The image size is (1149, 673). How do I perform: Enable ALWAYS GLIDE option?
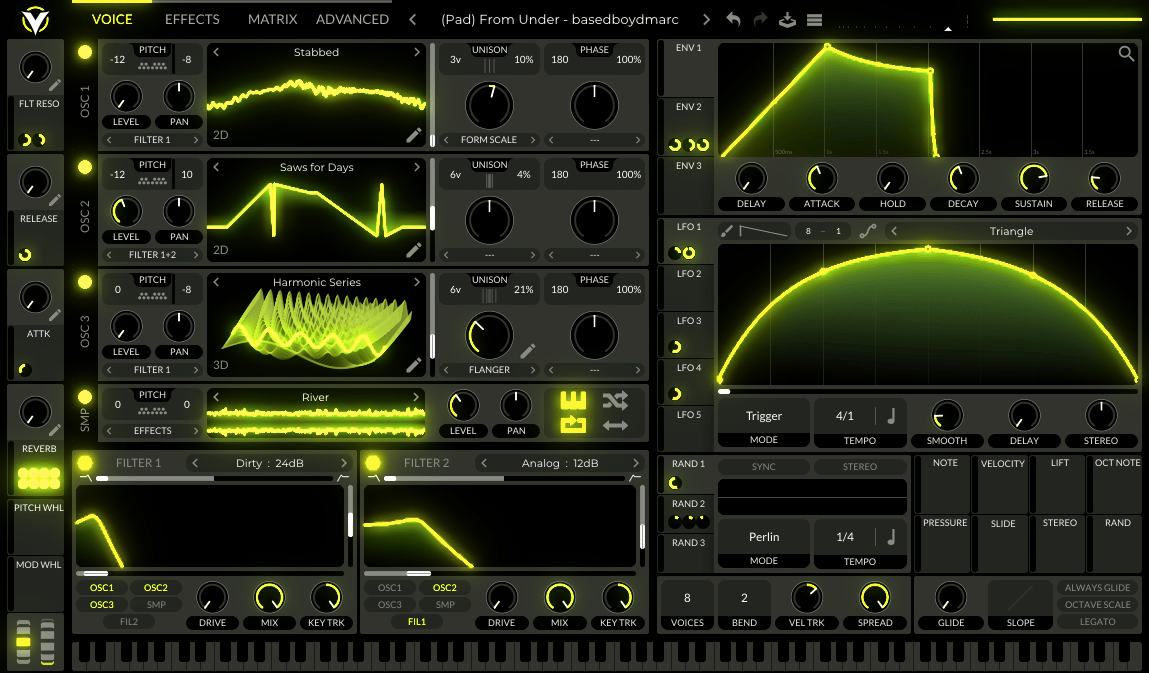[1097, 588]
